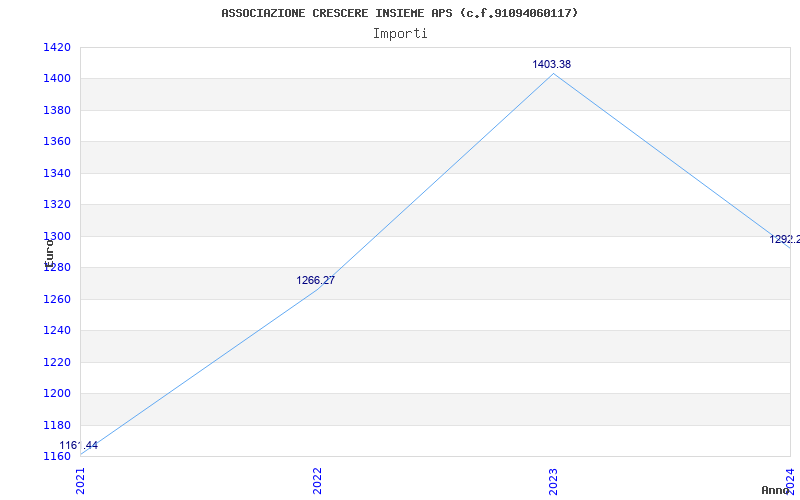800x500 pixels.
Task: Click the 1180 y-axis tick label
Action: (57, 425)
